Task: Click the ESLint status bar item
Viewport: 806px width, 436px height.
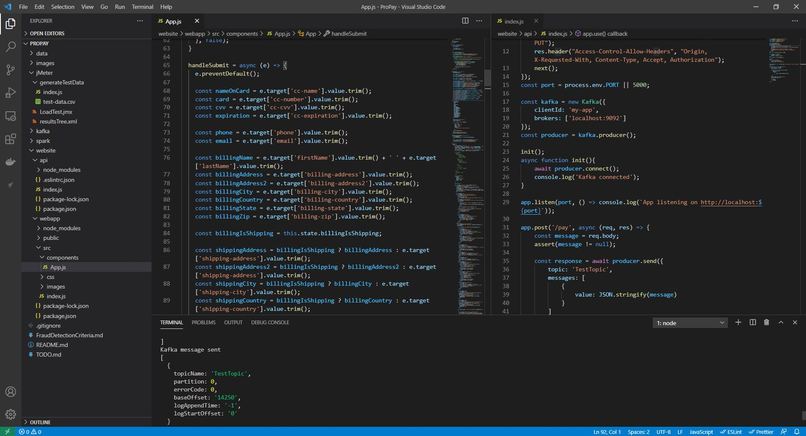Action: (730, 432)
